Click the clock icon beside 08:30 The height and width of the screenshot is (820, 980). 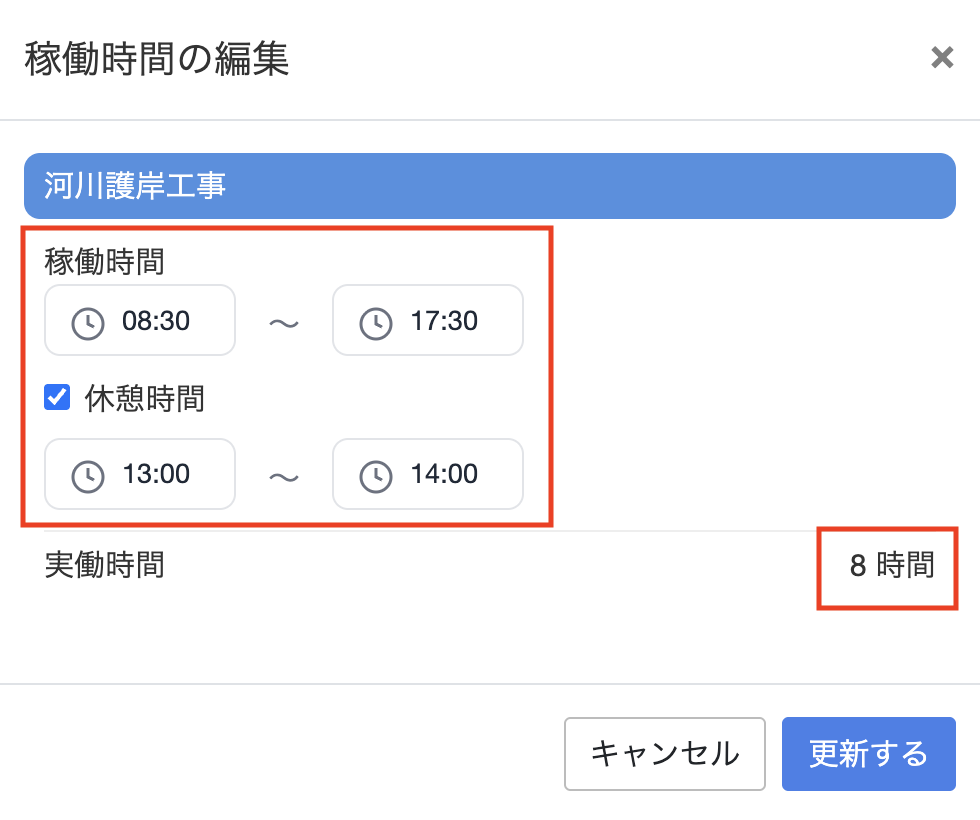coord(88,323)
